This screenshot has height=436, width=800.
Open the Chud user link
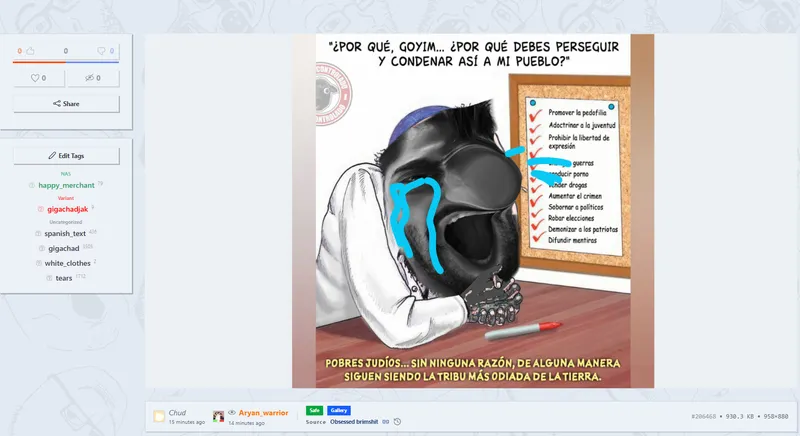coord(177,413)
